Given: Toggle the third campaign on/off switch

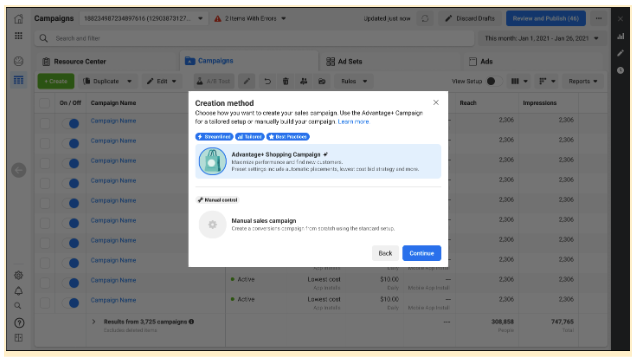Looking at the screenshot, I should click(x=71, y=163).
